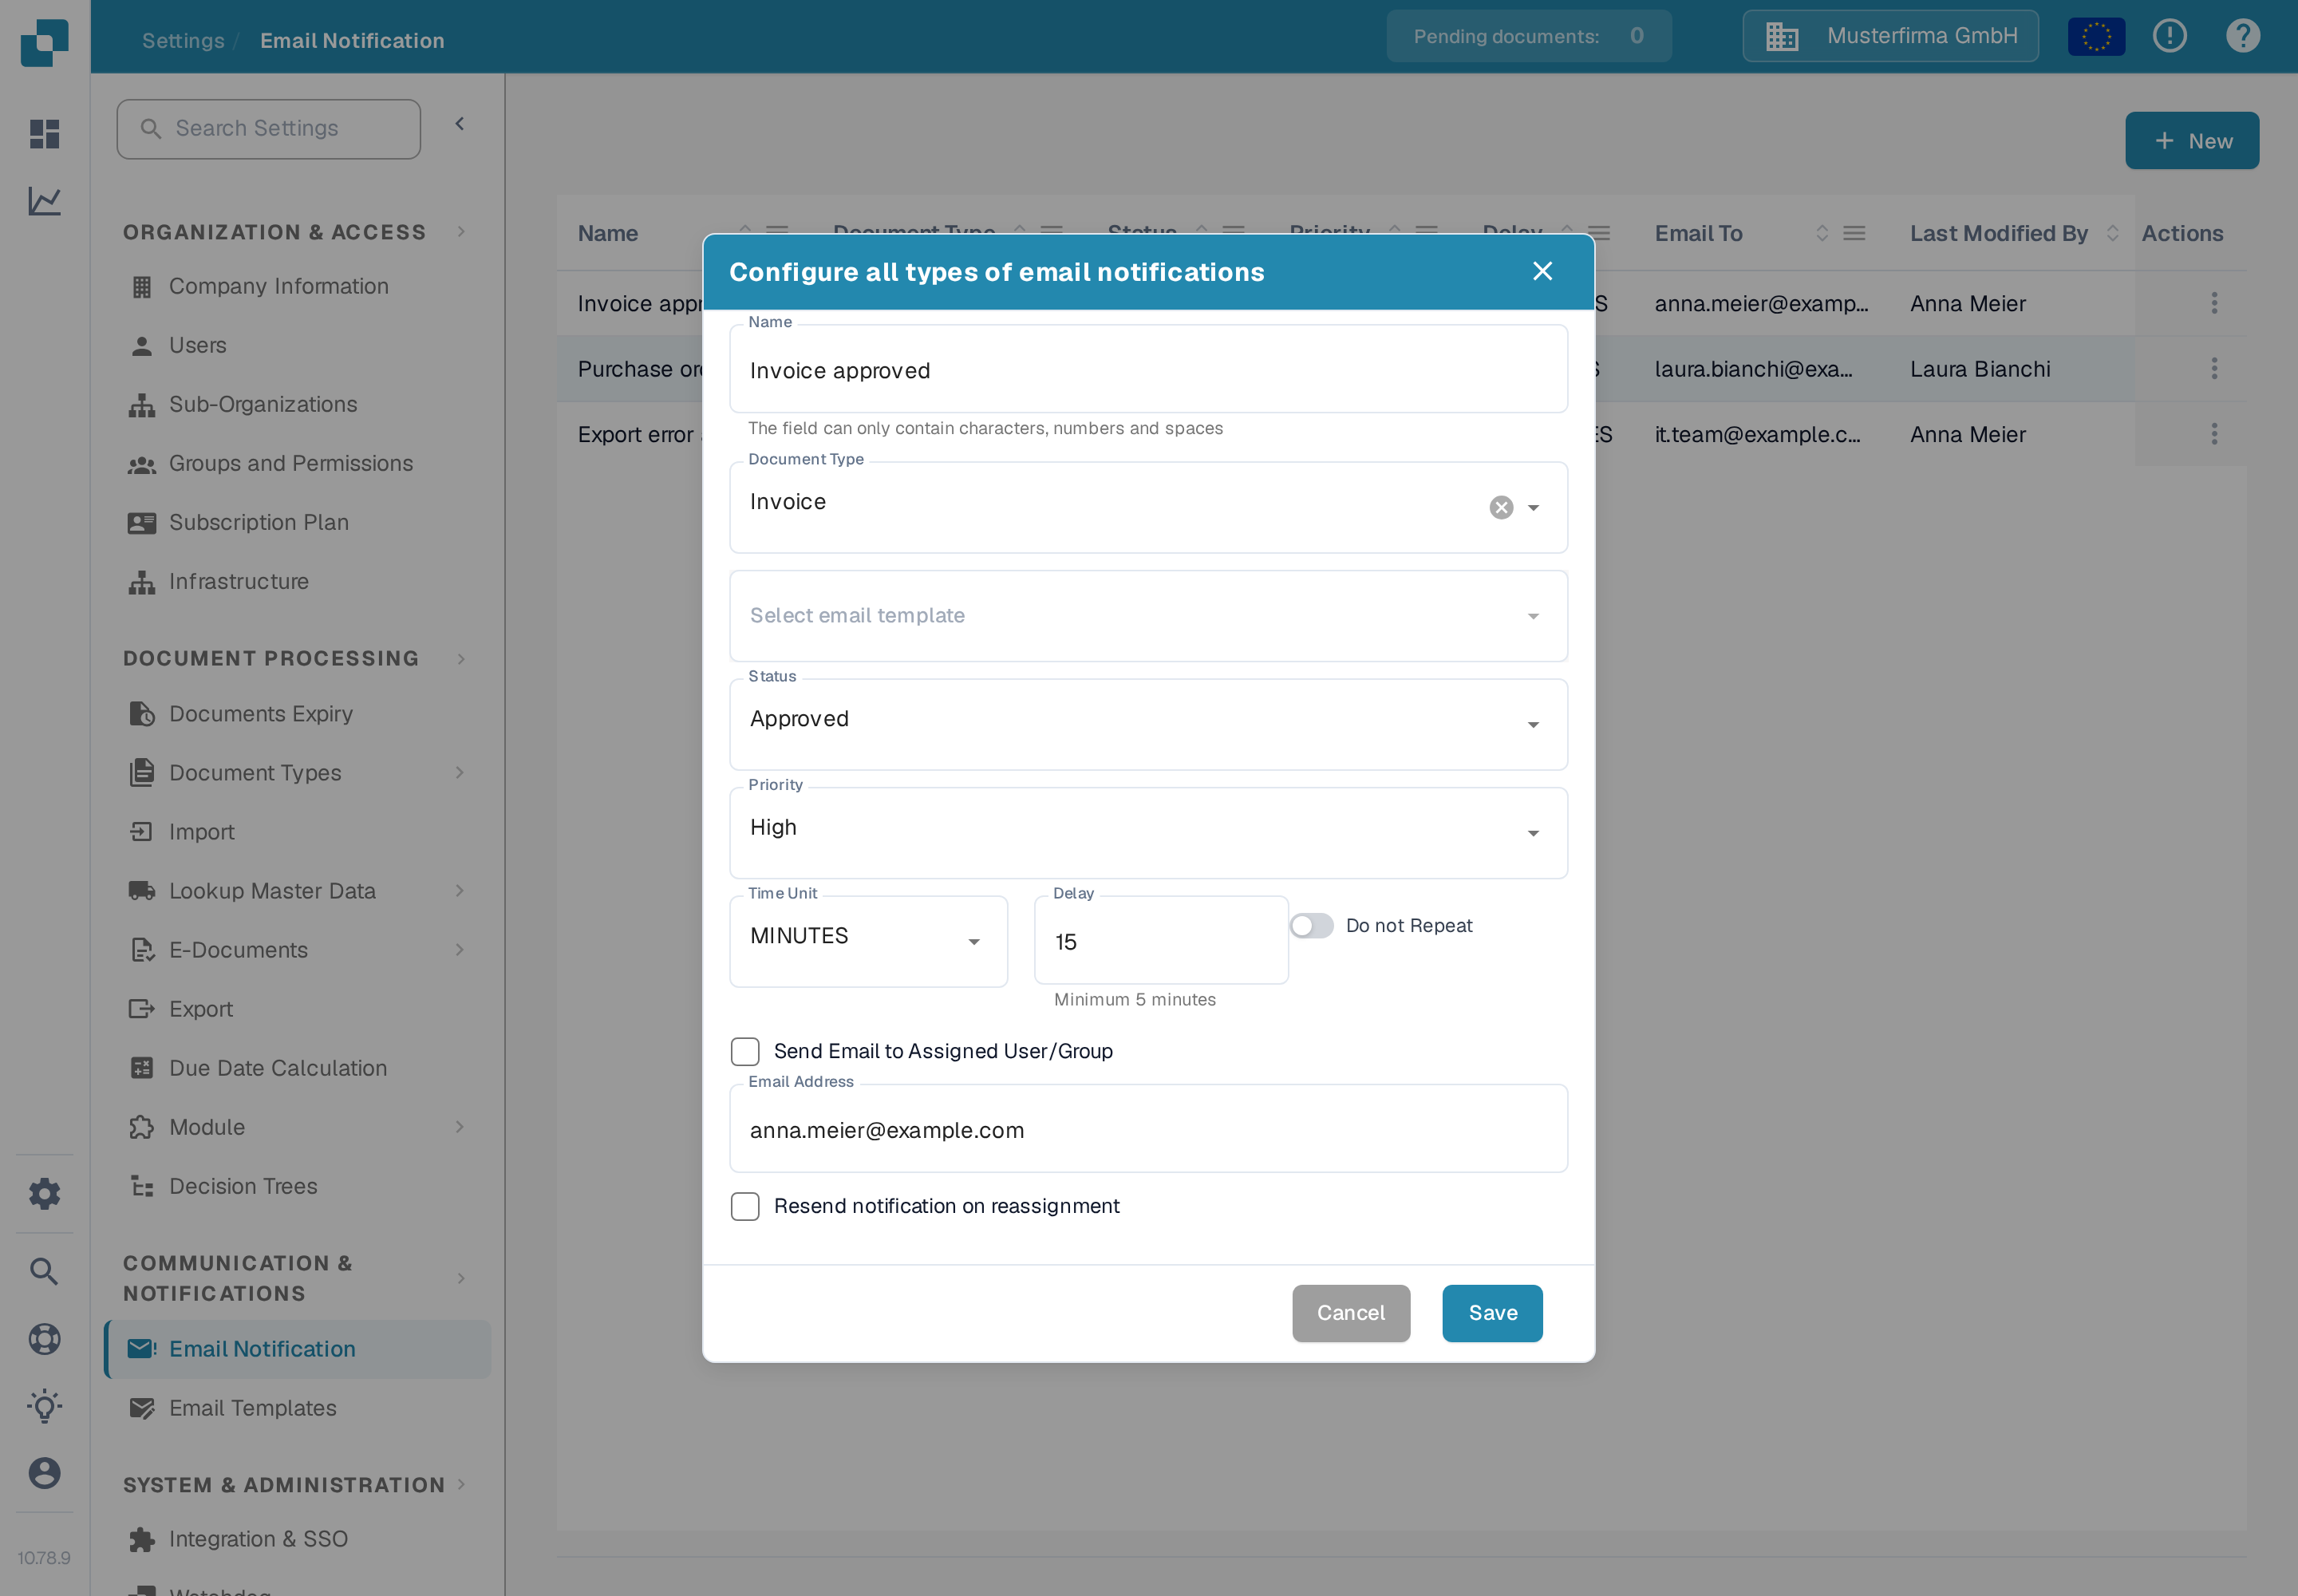The width and height of the screenshot is (2298, 1596).
Task: Open Due Date Calculation settings
Action: [298, 1068]
